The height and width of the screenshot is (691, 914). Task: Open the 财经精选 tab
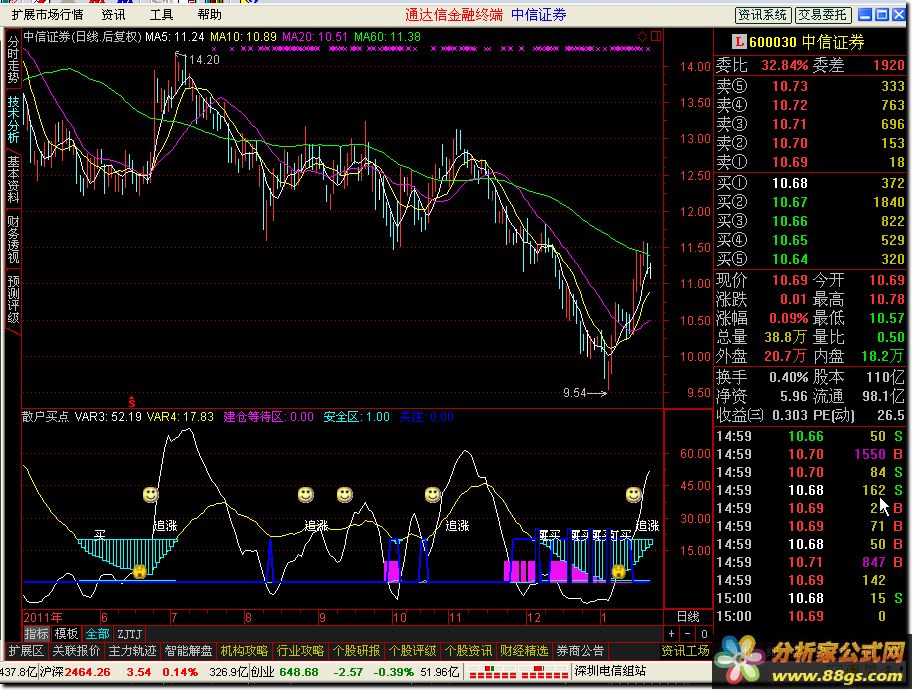pyautogui.click(x=524, y=650)
